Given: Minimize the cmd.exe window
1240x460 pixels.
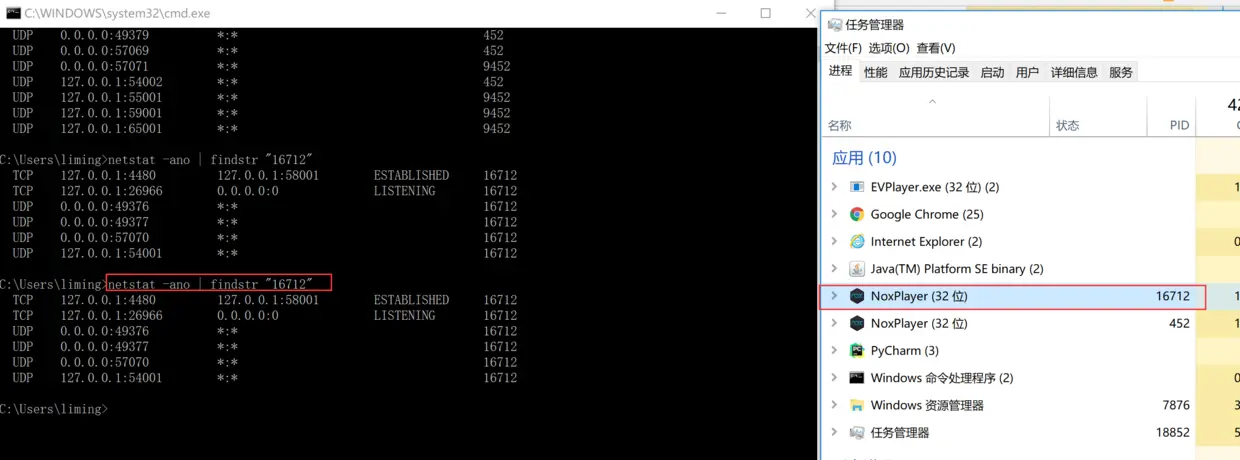Looking at the screenshot, I should point(720,13).
